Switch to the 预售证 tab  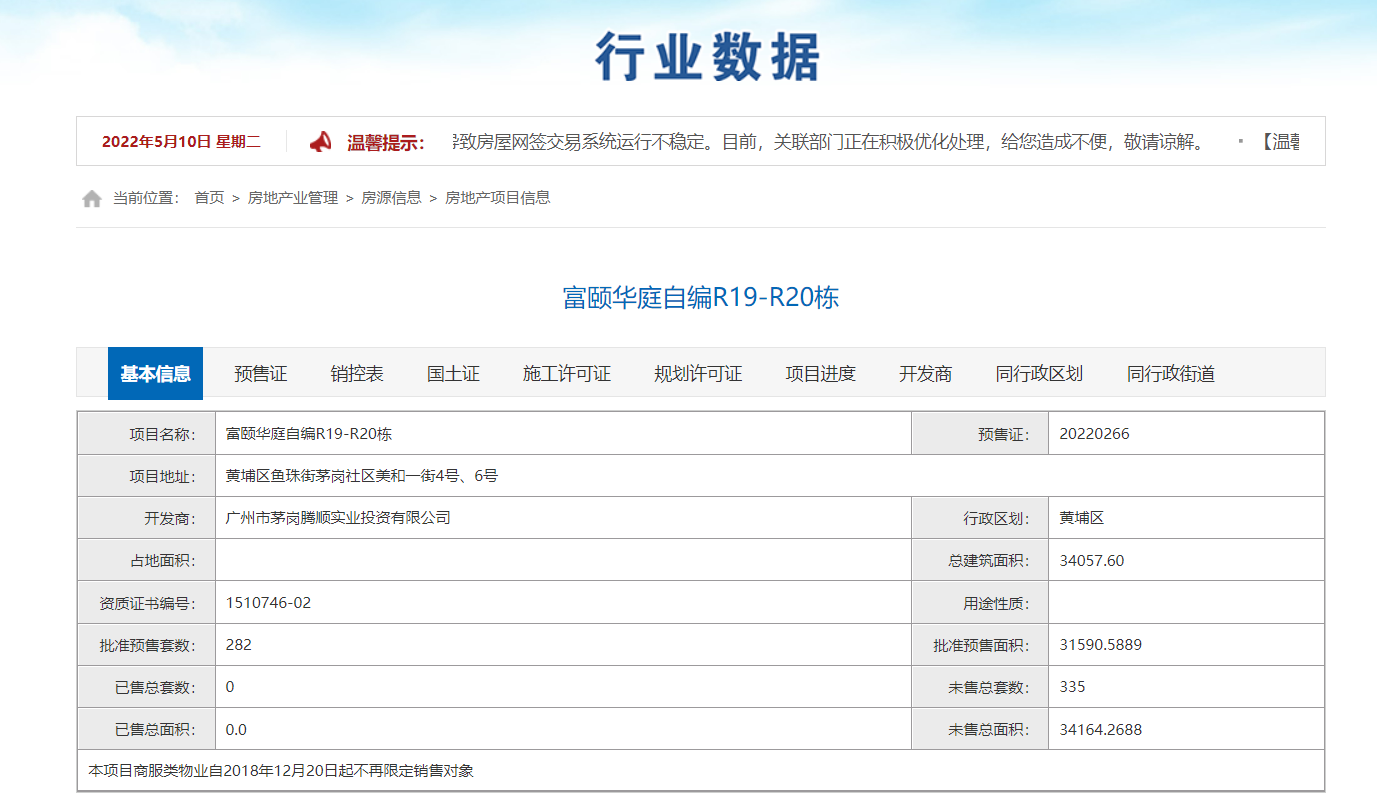261,374
